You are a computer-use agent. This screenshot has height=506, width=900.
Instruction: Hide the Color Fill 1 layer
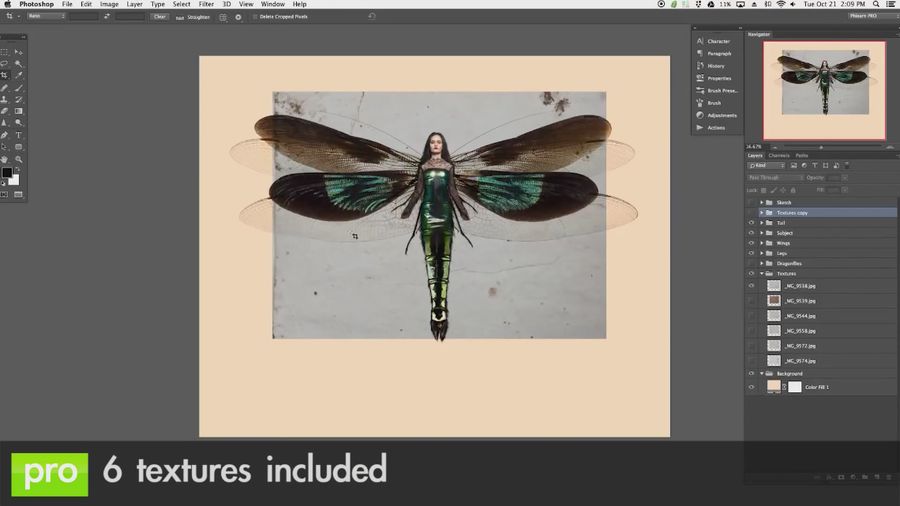[751, 387]
